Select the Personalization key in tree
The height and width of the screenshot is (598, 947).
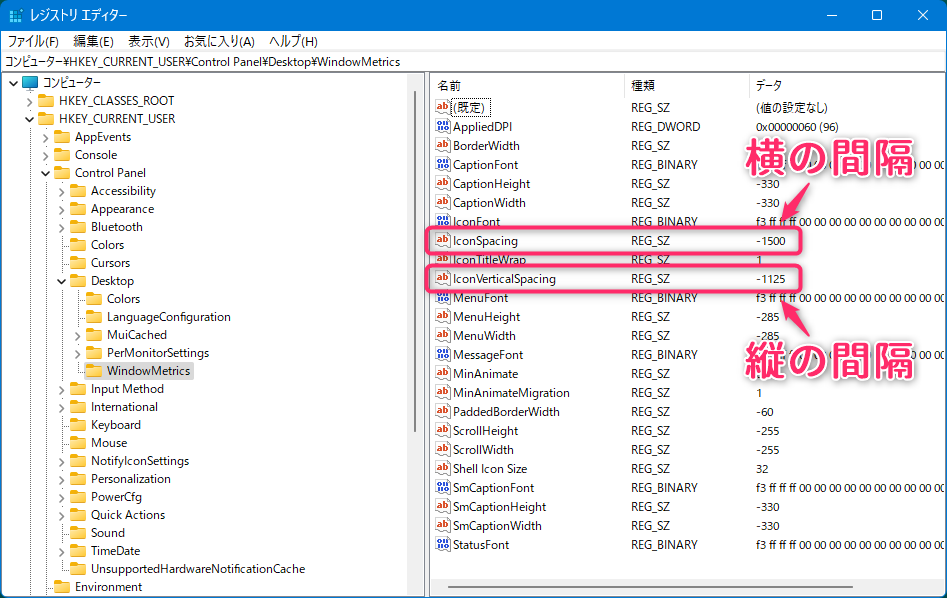[130, 479]
